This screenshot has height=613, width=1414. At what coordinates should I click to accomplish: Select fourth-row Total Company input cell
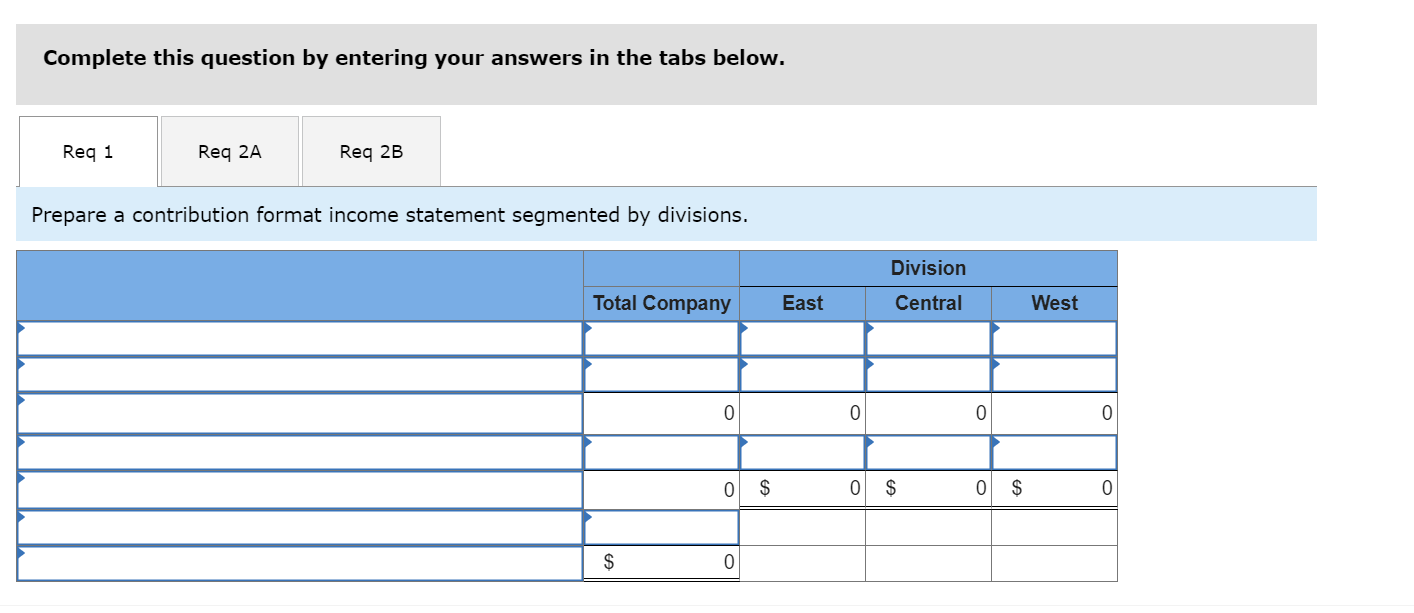pos(661,452)
